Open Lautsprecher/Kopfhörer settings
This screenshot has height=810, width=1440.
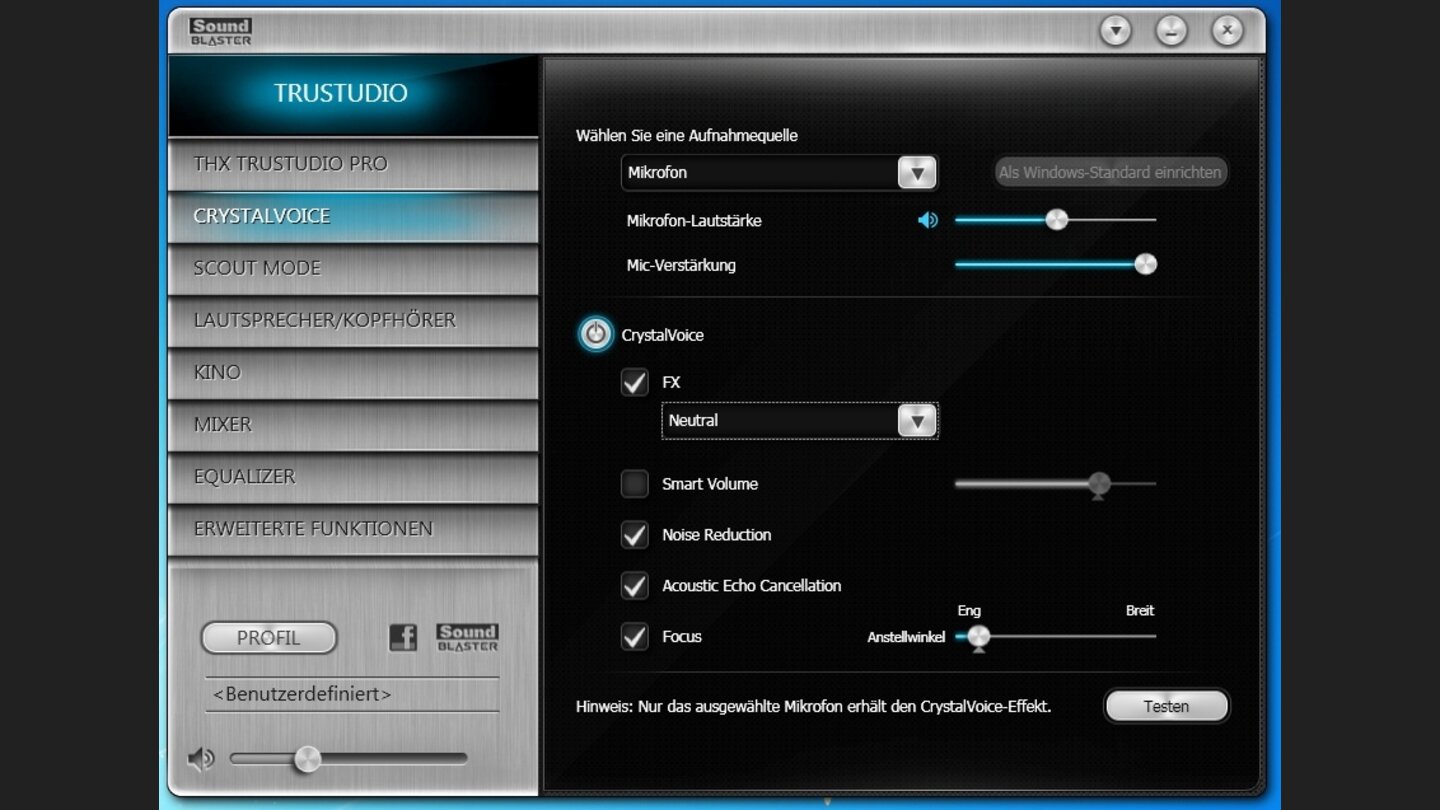(x=353, y=320)
